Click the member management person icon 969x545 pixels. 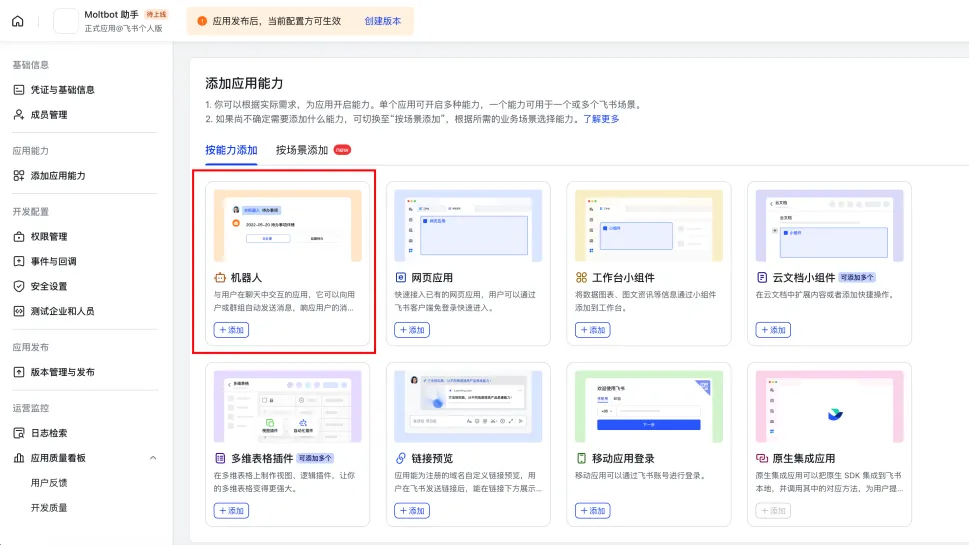click(x=19, y=114)
